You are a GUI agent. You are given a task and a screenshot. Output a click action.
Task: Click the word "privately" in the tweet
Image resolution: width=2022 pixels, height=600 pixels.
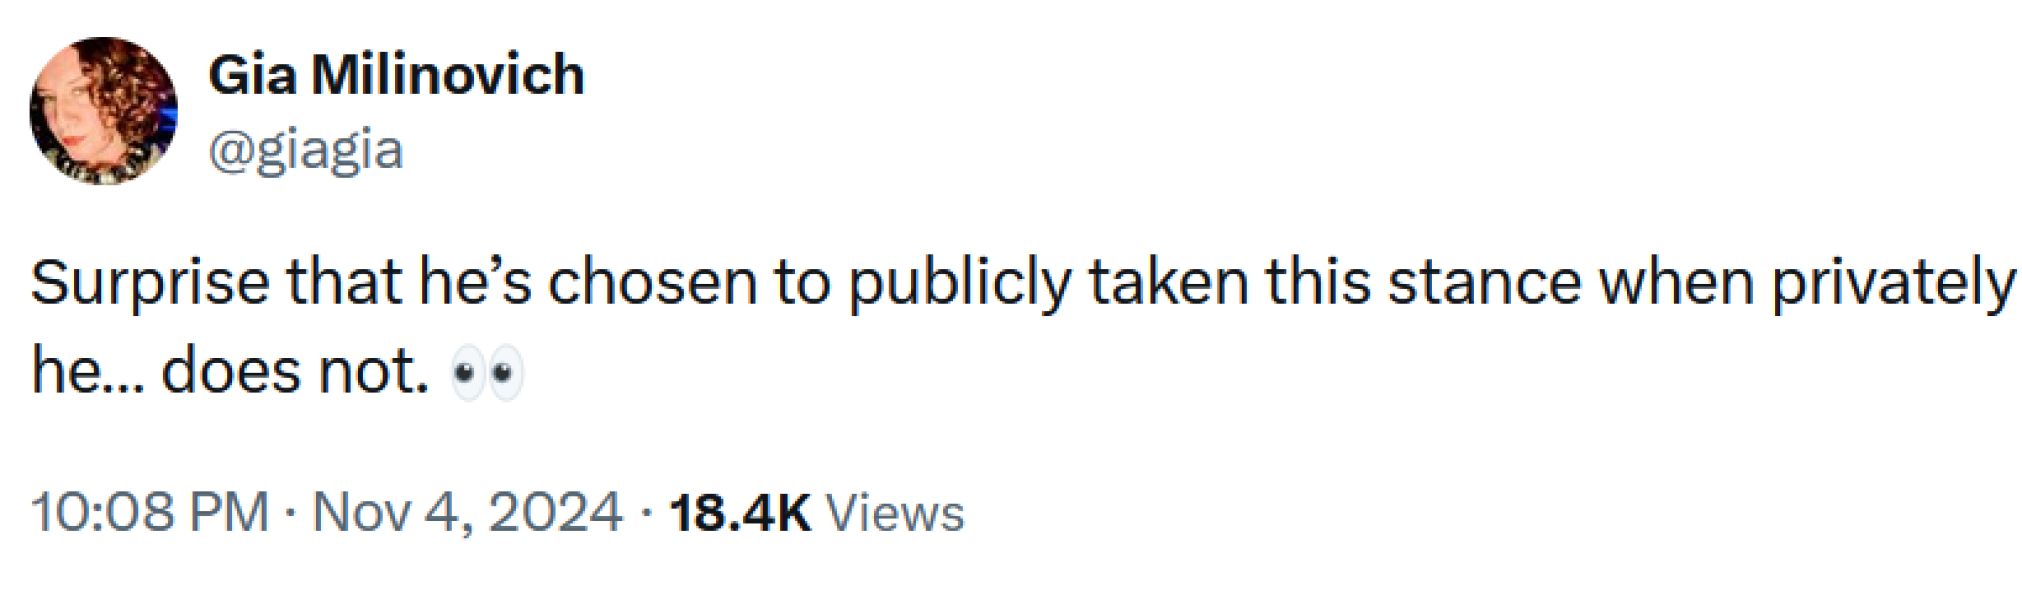pyautogui.click(x=1894, y=283)
